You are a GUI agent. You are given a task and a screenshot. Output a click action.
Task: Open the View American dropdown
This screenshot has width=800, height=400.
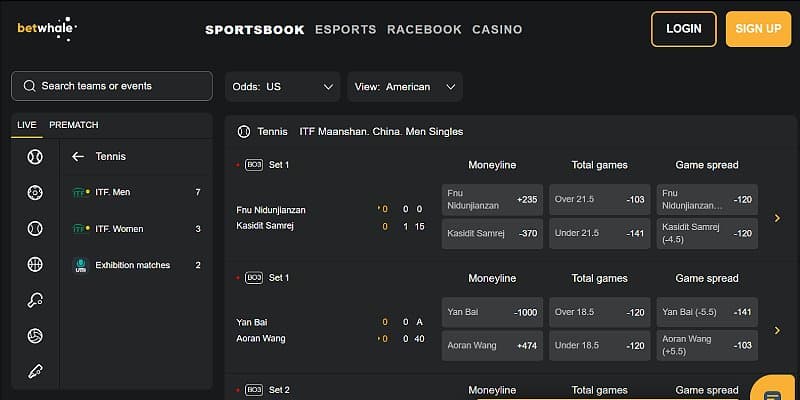(x=404, y=87)
